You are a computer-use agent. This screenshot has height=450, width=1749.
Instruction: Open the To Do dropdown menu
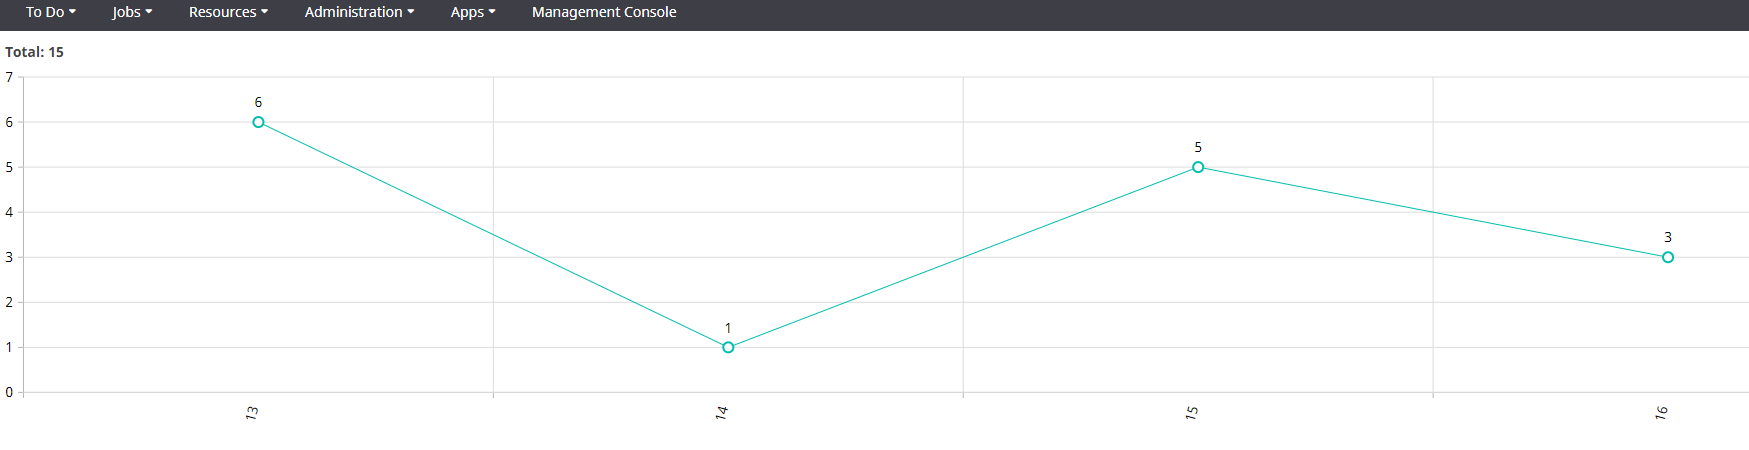coord(50,12)
